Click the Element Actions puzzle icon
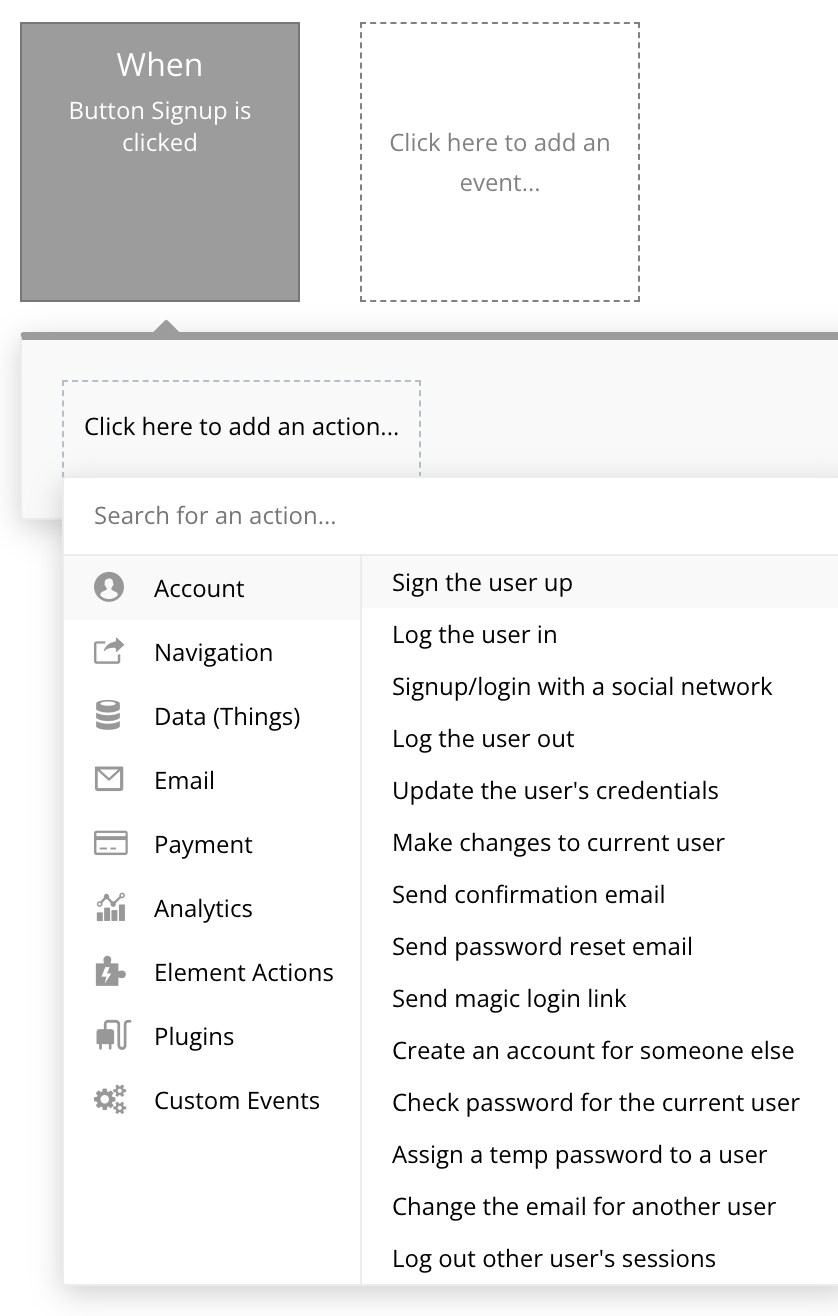This screenshot has width=838, height=1316. 110,971
